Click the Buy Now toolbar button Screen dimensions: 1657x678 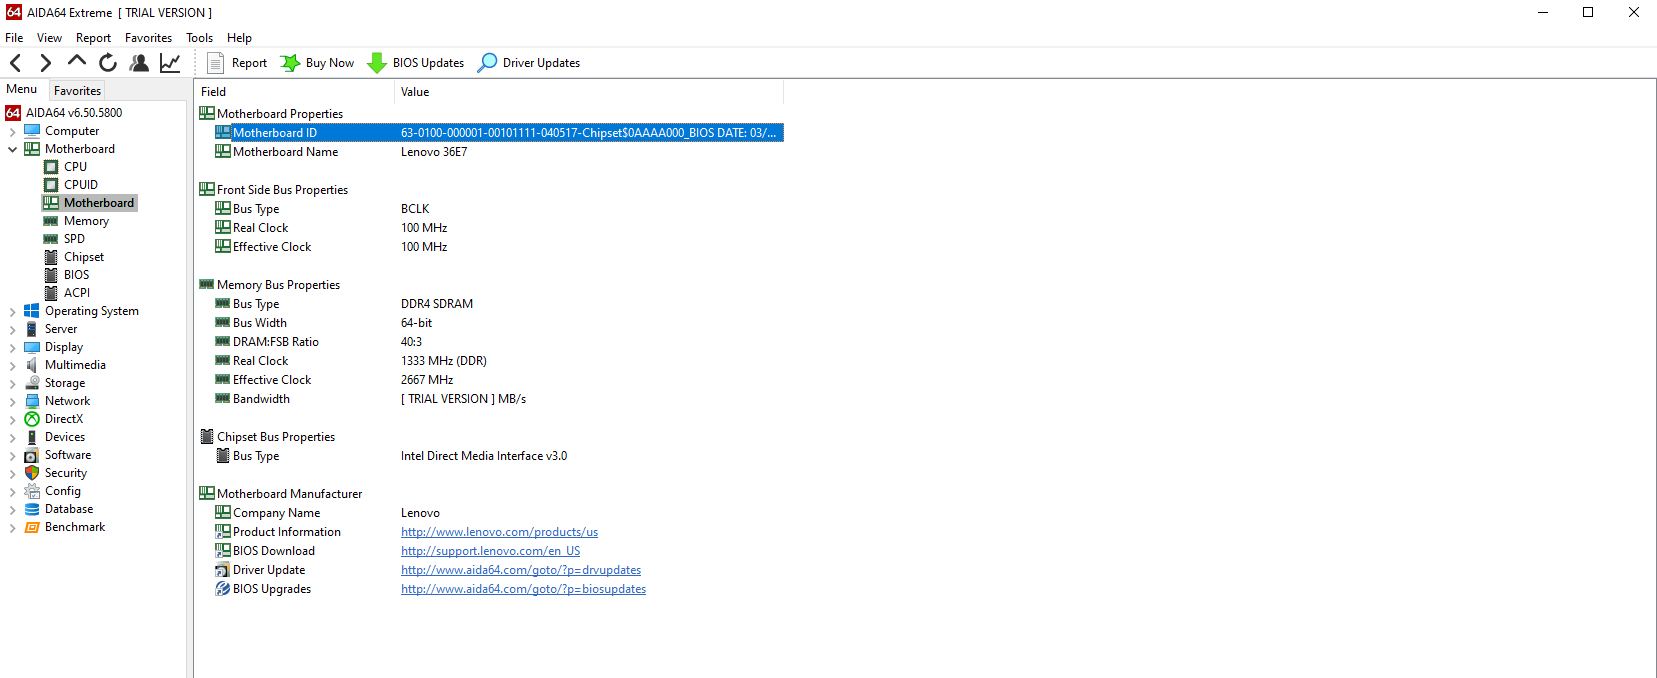317,63
